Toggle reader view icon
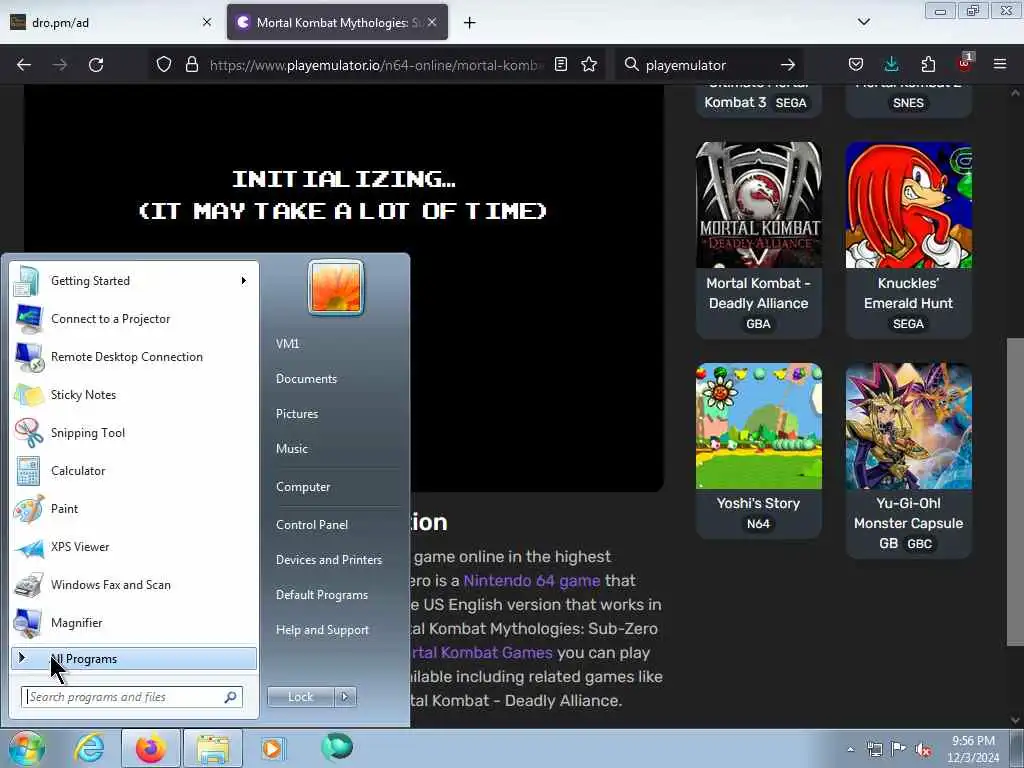The height and width of the screenshot is (768, 1024). (x=561, y=64)
